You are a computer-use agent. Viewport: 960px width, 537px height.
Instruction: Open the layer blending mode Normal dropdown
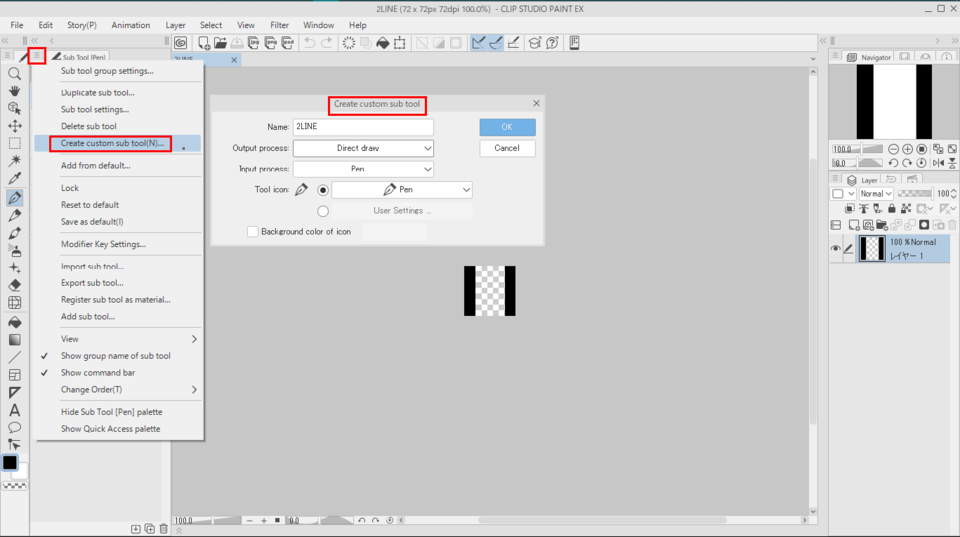(875, 193)
